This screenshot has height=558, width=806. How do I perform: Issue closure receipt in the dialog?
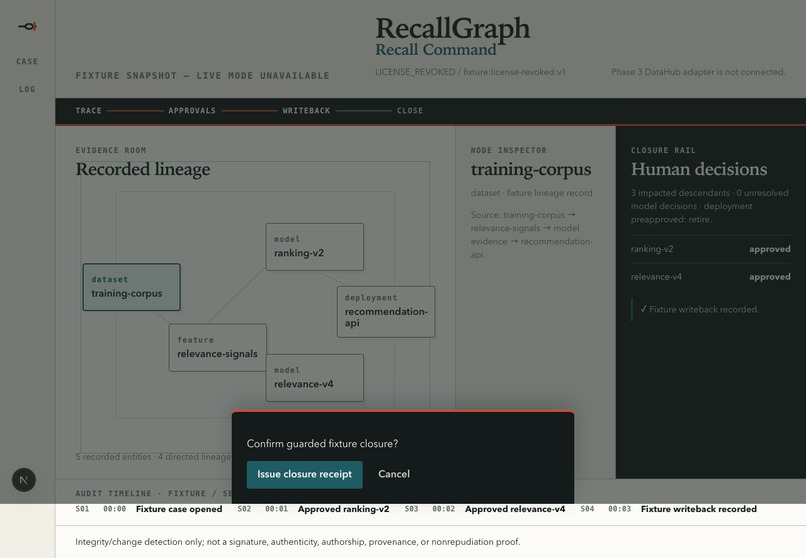tap(304, 474)
